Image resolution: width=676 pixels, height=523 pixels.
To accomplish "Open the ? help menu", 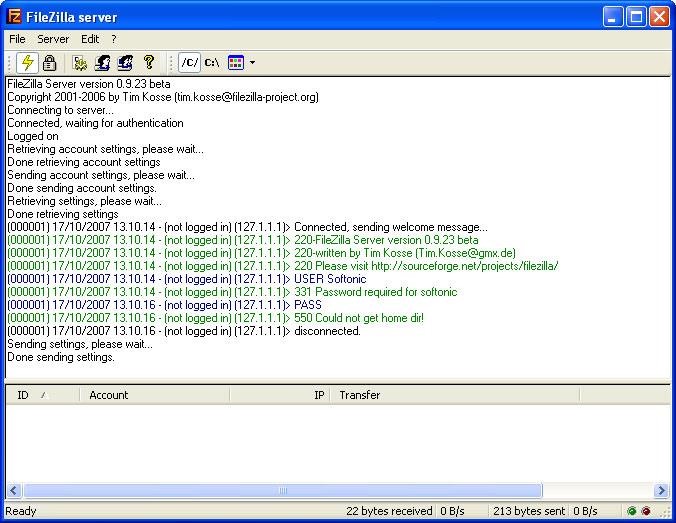I will (x=113, y=39).
